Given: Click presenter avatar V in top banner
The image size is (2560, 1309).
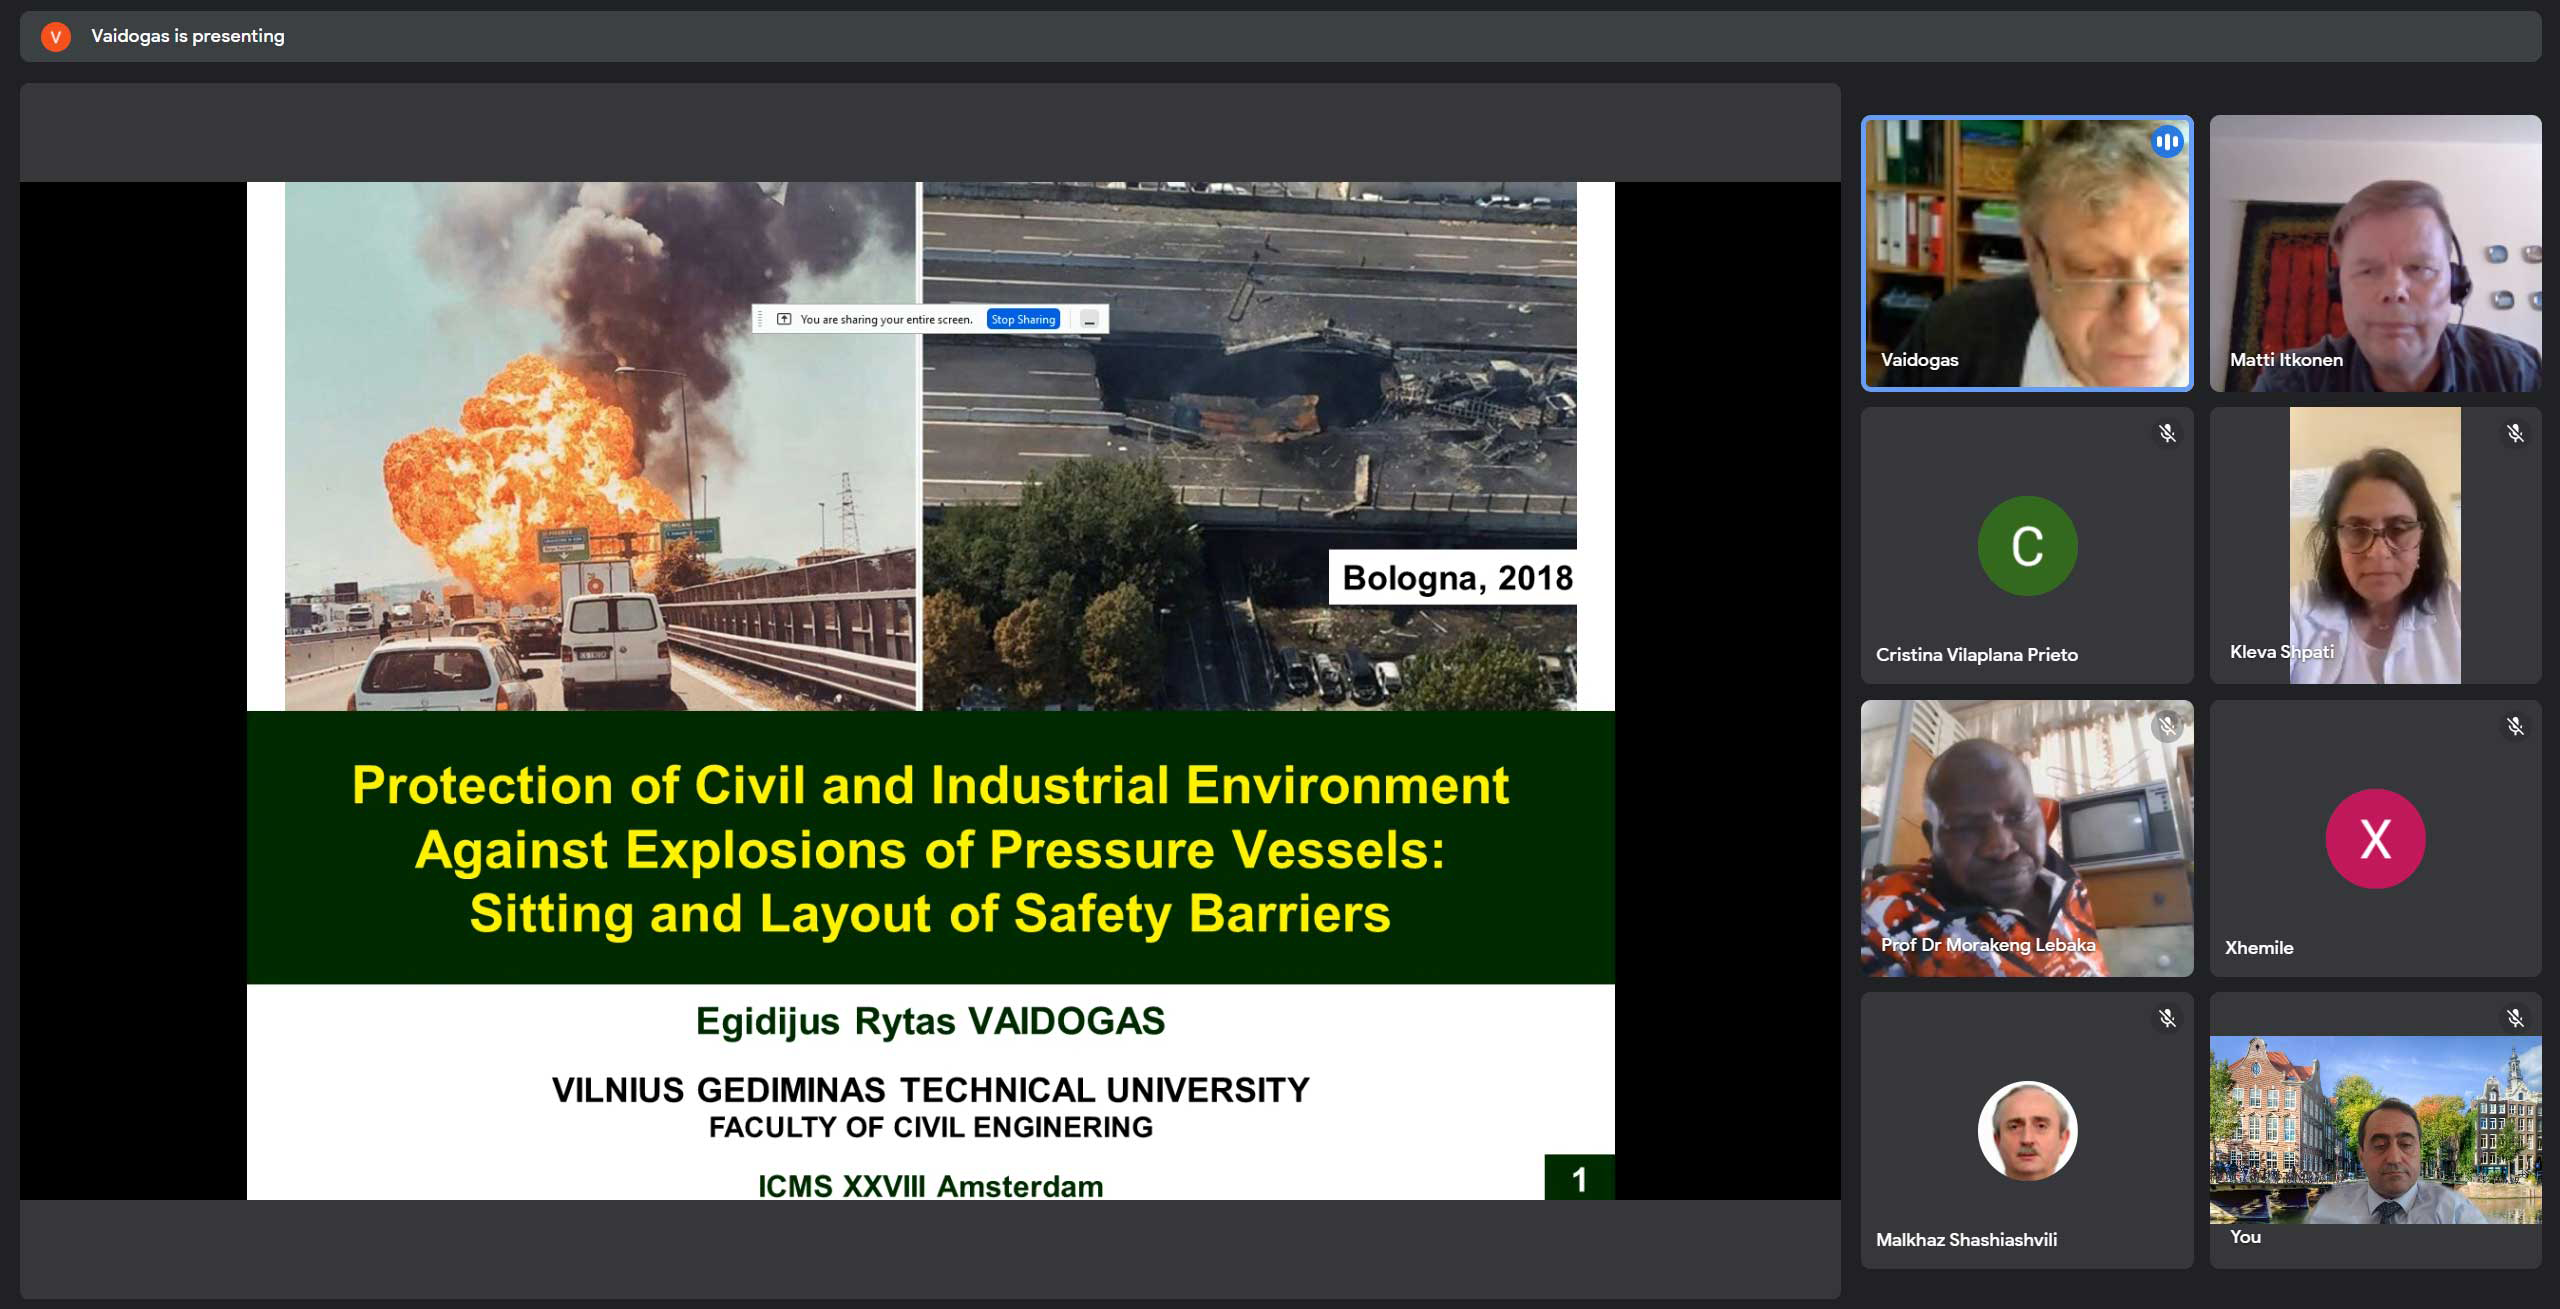Looking at the screenshot, I should click(x=56, y=36).
